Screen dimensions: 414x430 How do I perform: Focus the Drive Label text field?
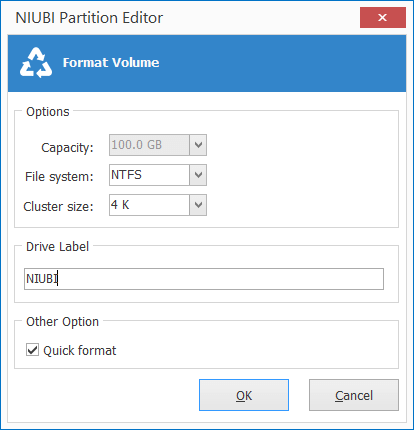[204, 279]
